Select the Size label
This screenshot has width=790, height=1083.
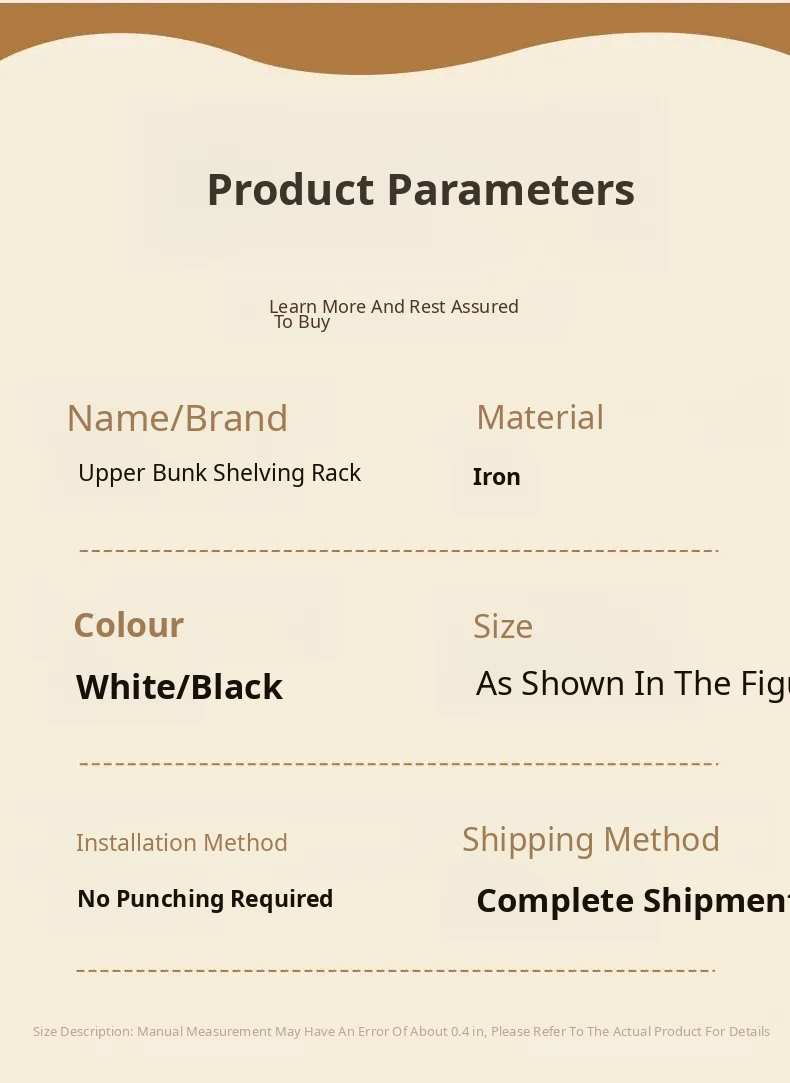(503, 626)
